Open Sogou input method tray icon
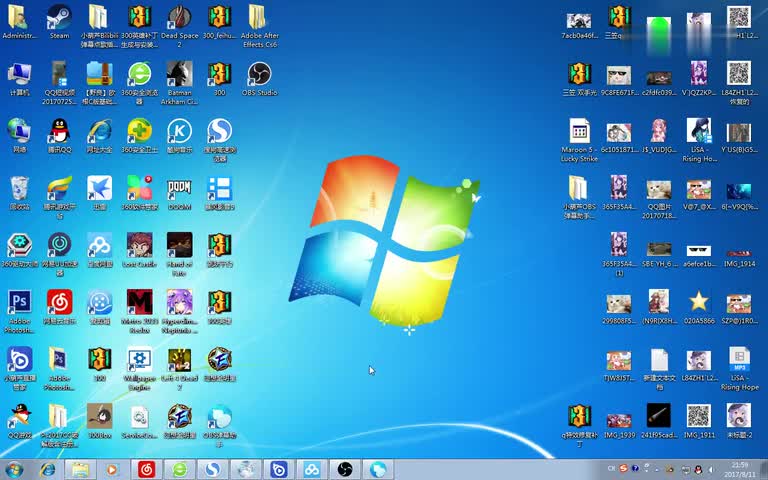Image resolution: width=768 pixels, height=480 pixels. (x=623, y=469)
